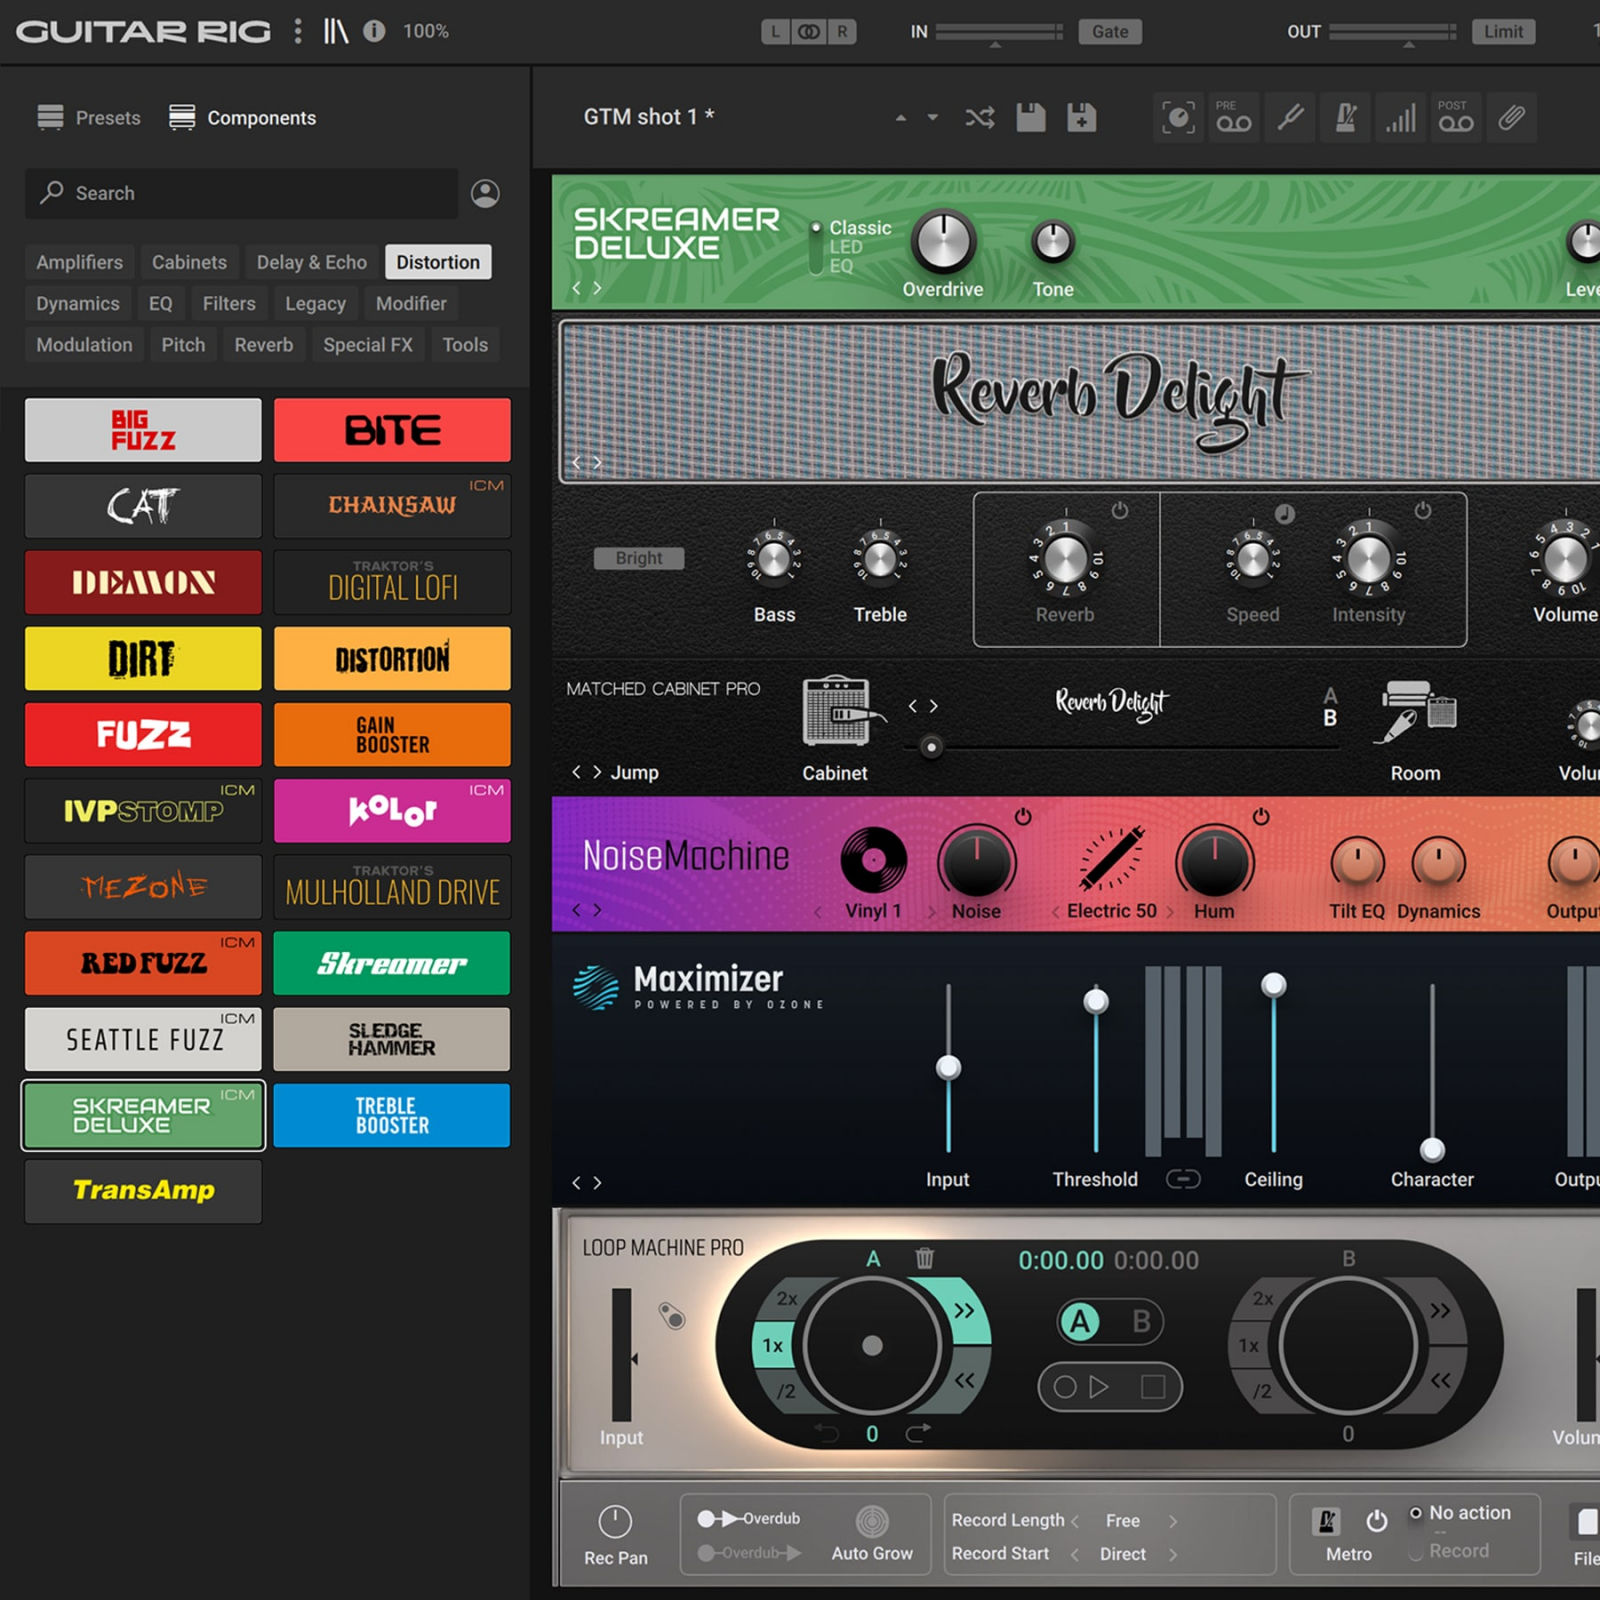Image resolution: width=1600 pixels, height=1600 pixels.
Task: Click the Maximizer Threshold slider handle
Action: tap(1096, 1001)
